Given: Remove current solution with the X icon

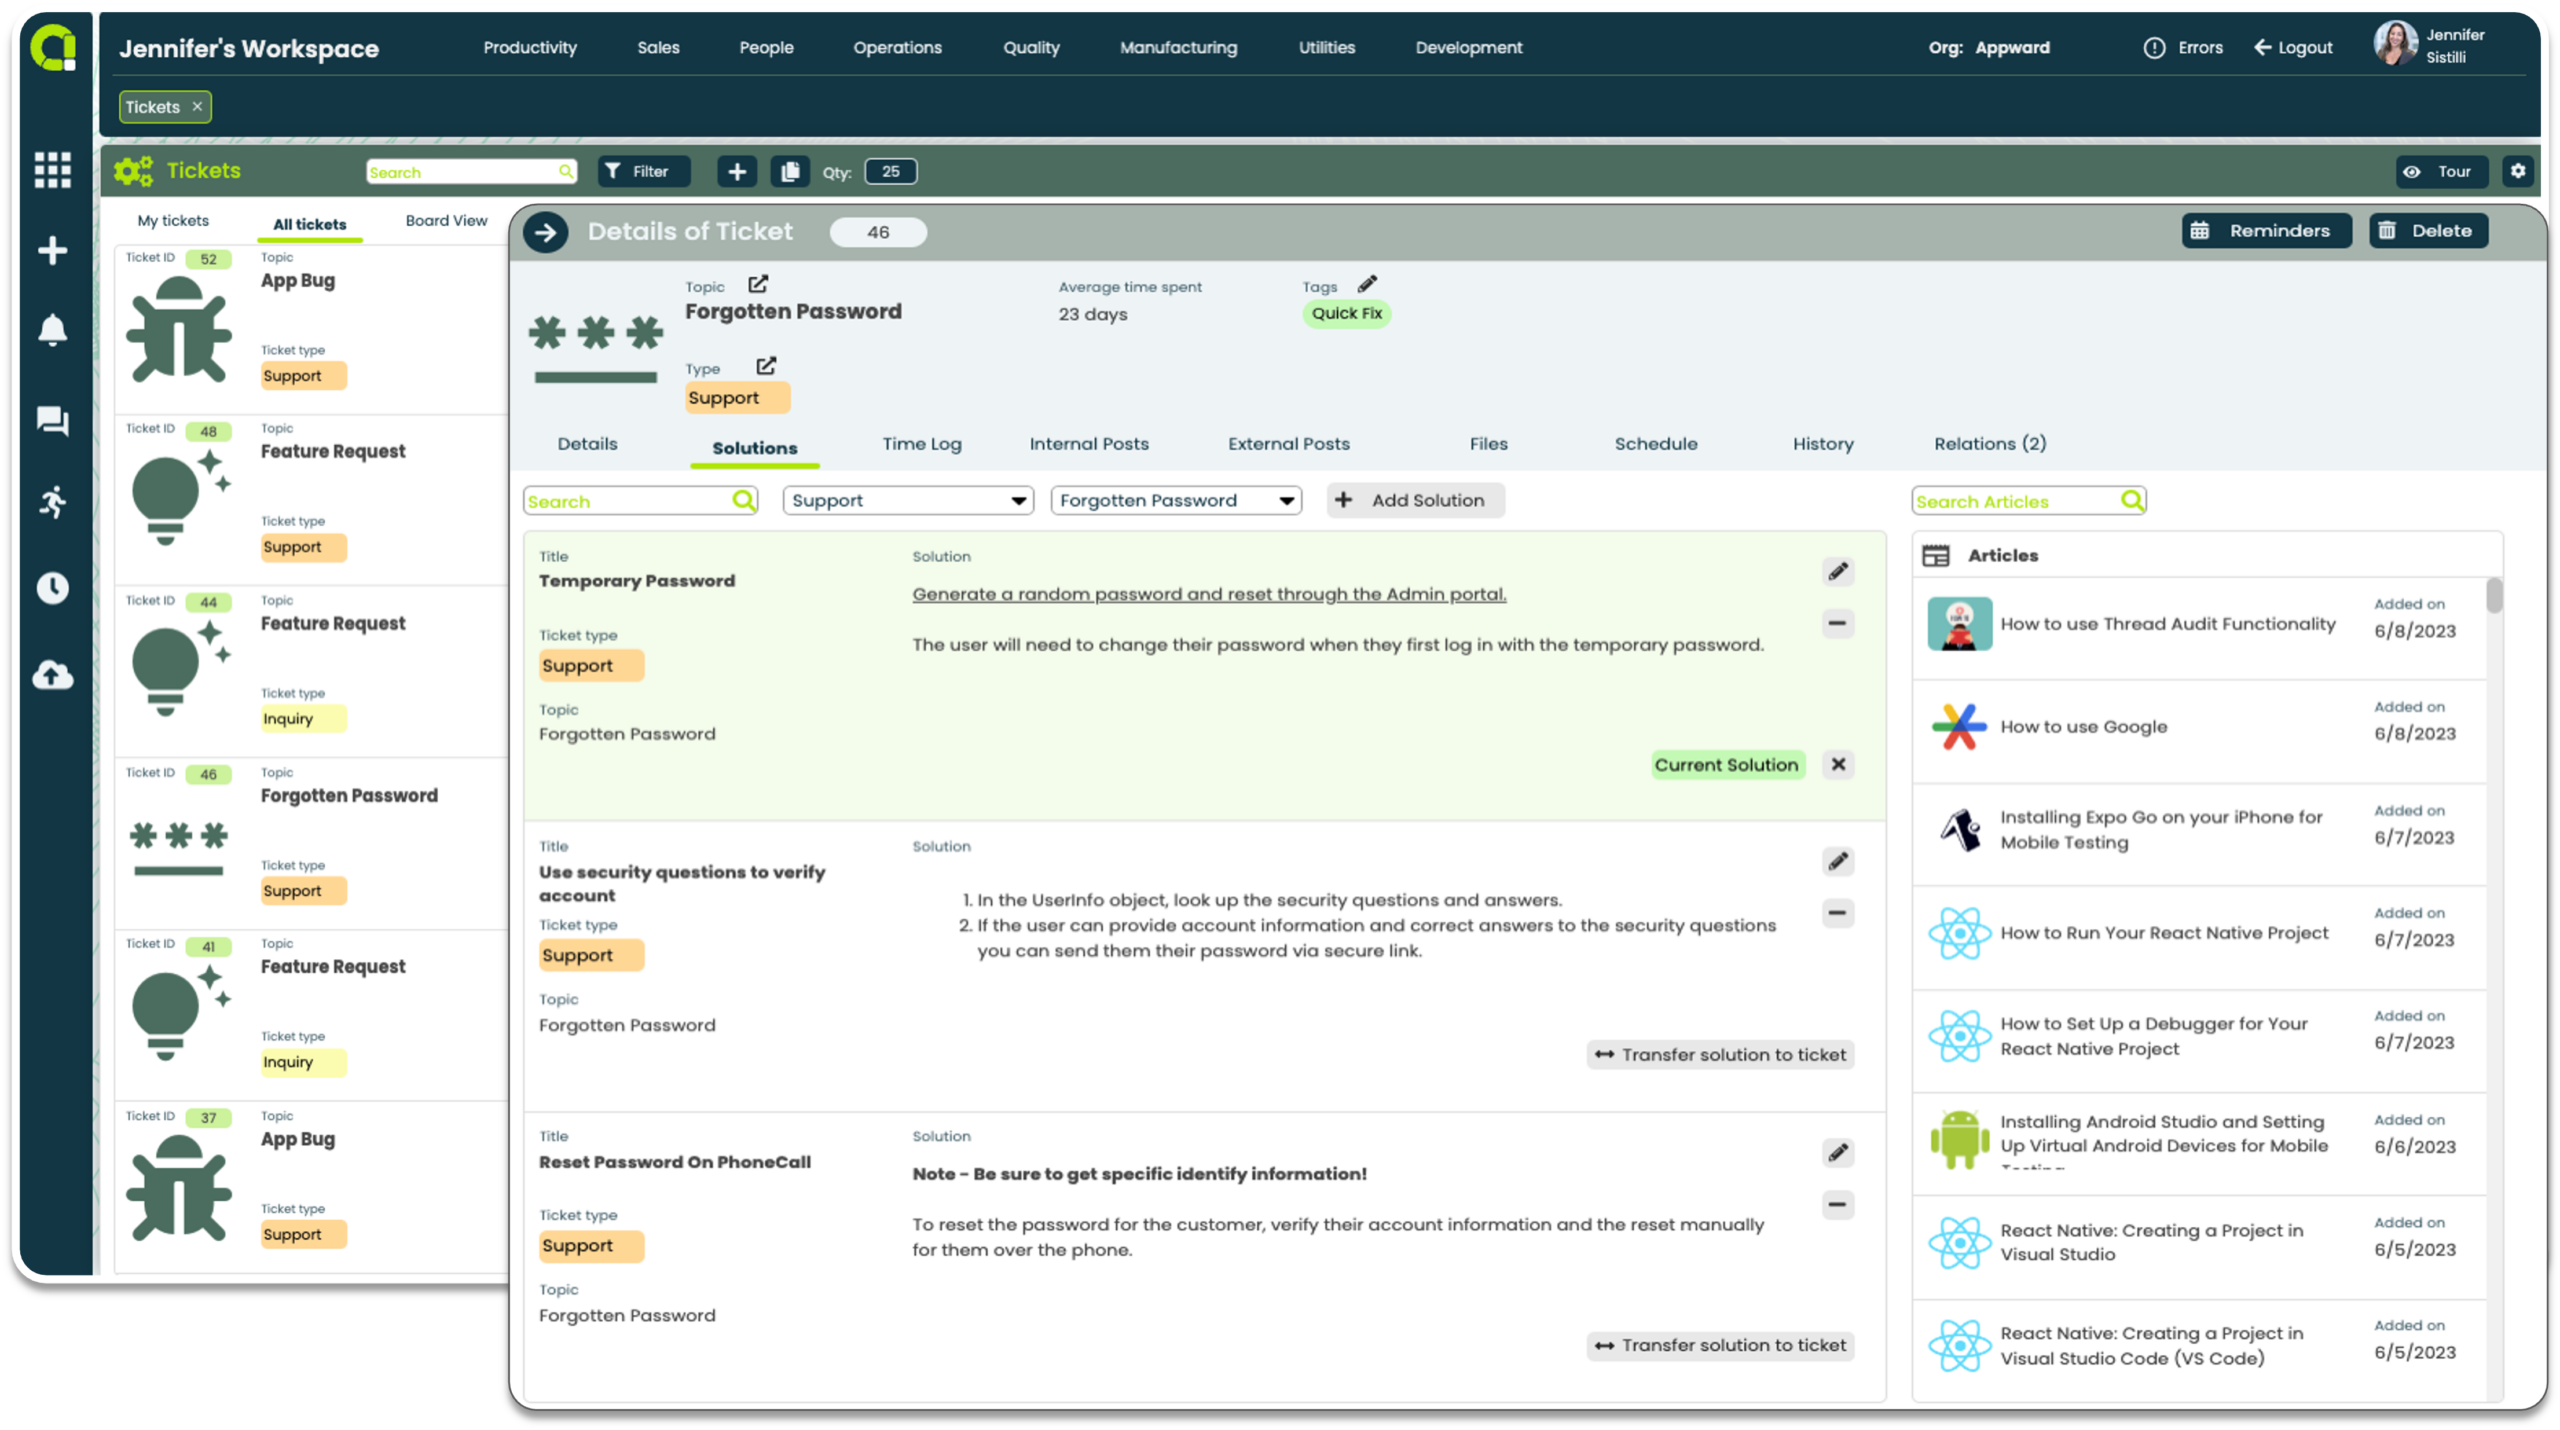Looking at the screenshot, I should tap(1837, 764).
